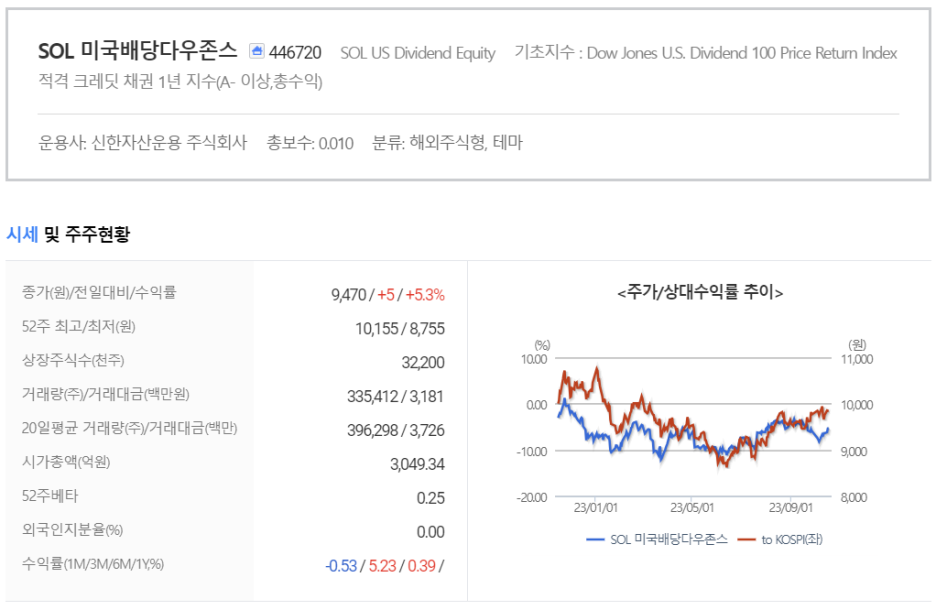The height and width of the screenshot is (610, 936).
Task: Click the value 396,298 / 3,726
Action: [396, 430]
